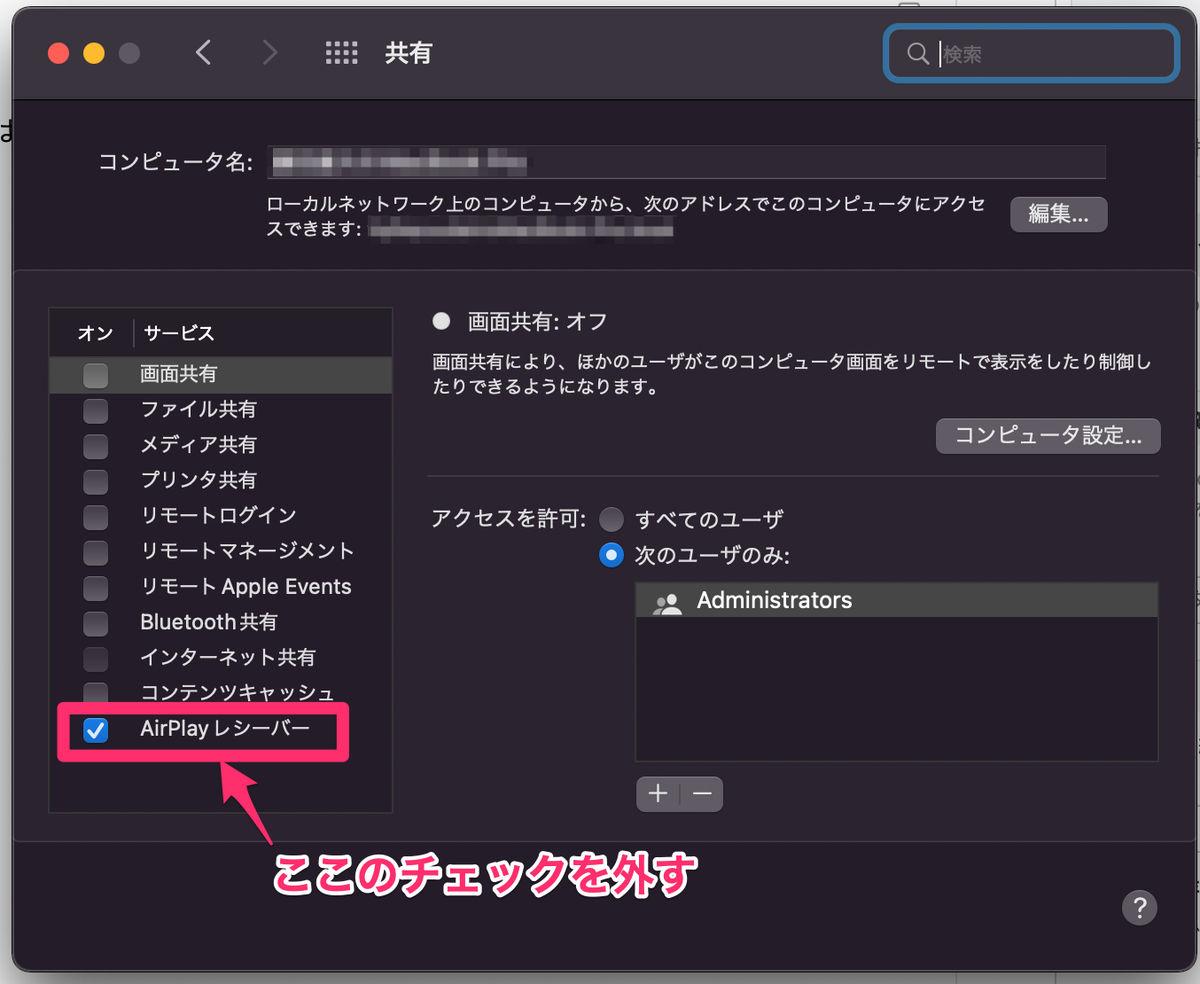This screenshot has height=984, width=1200.
Task: Uncheck the AirPlayレシーバー checkbox
Action: pos(95,731)
